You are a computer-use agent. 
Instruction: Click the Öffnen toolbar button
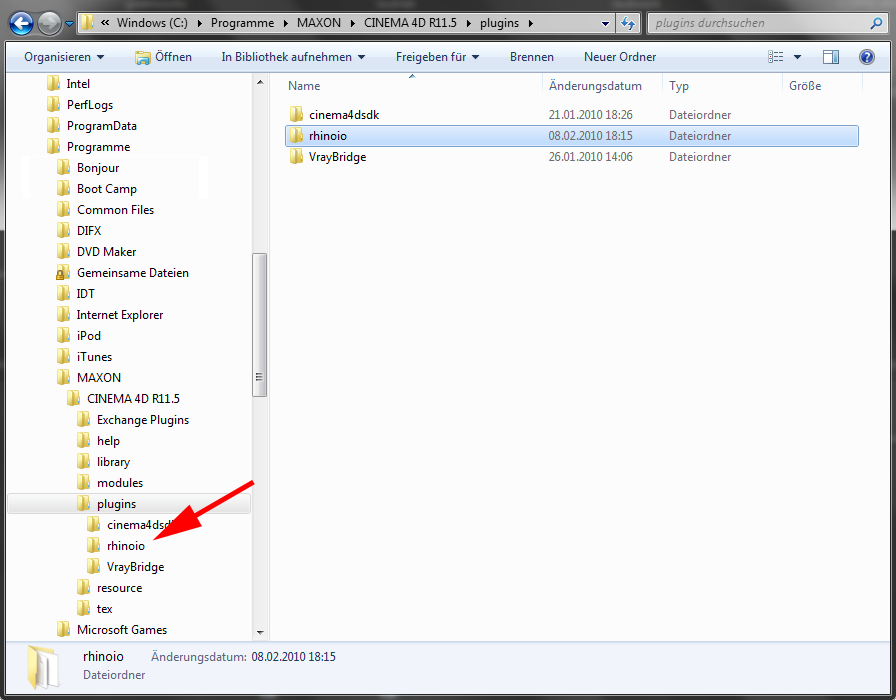tap(163, 57)
